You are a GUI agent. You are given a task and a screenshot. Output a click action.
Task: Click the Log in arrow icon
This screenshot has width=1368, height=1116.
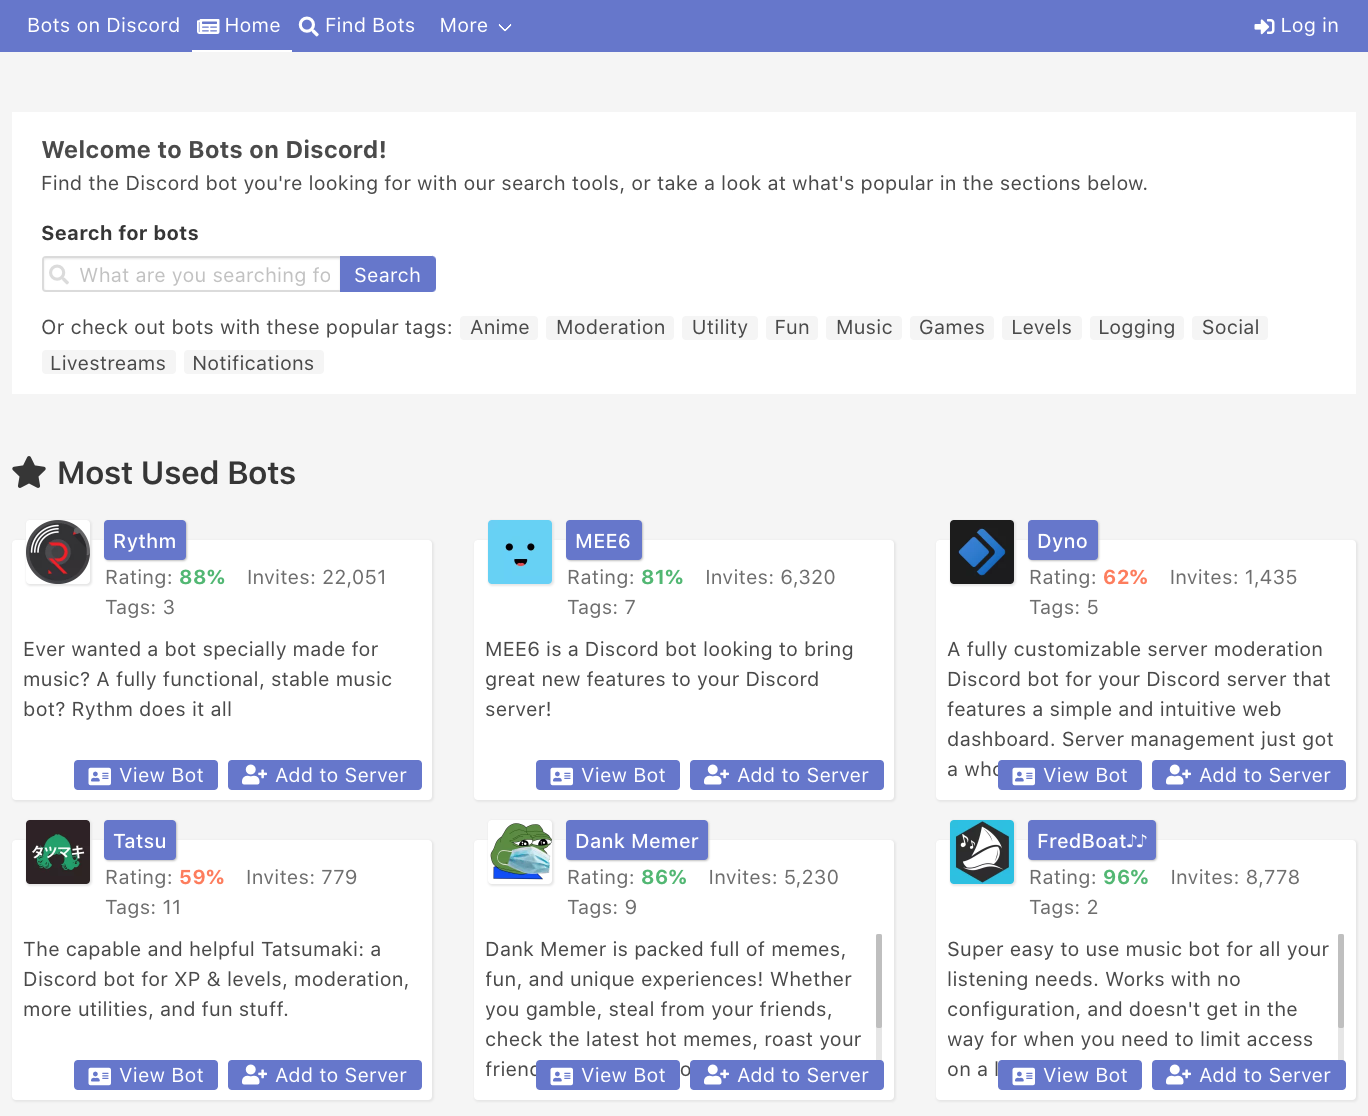coord(1264,27)
